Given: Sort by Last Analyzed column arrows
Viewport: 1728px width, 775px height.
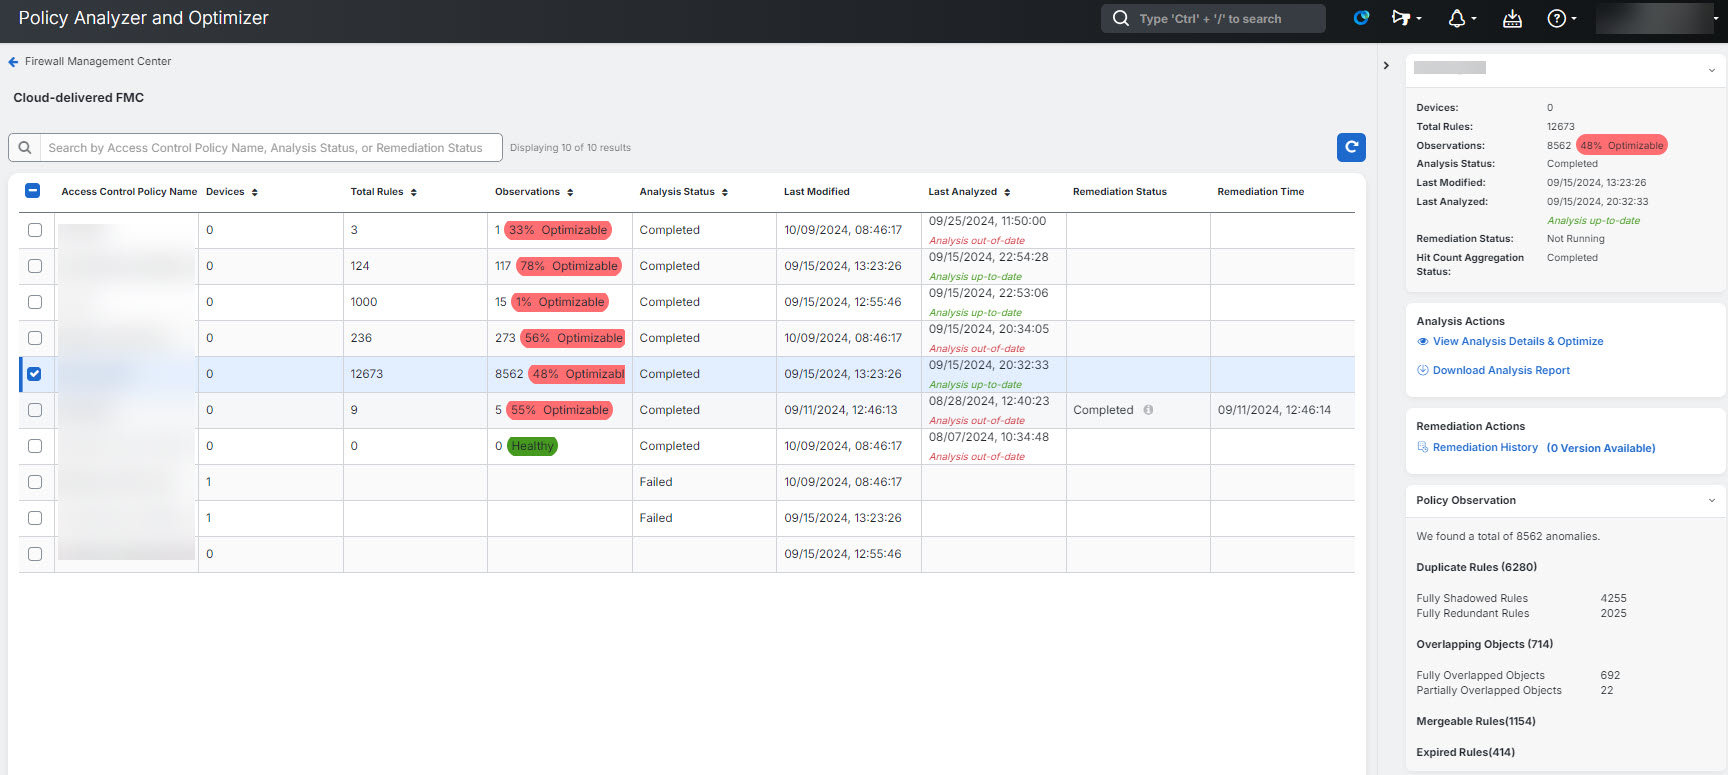Looking at the screenshot, I should pyautogui.click(x=1007, y=192).
